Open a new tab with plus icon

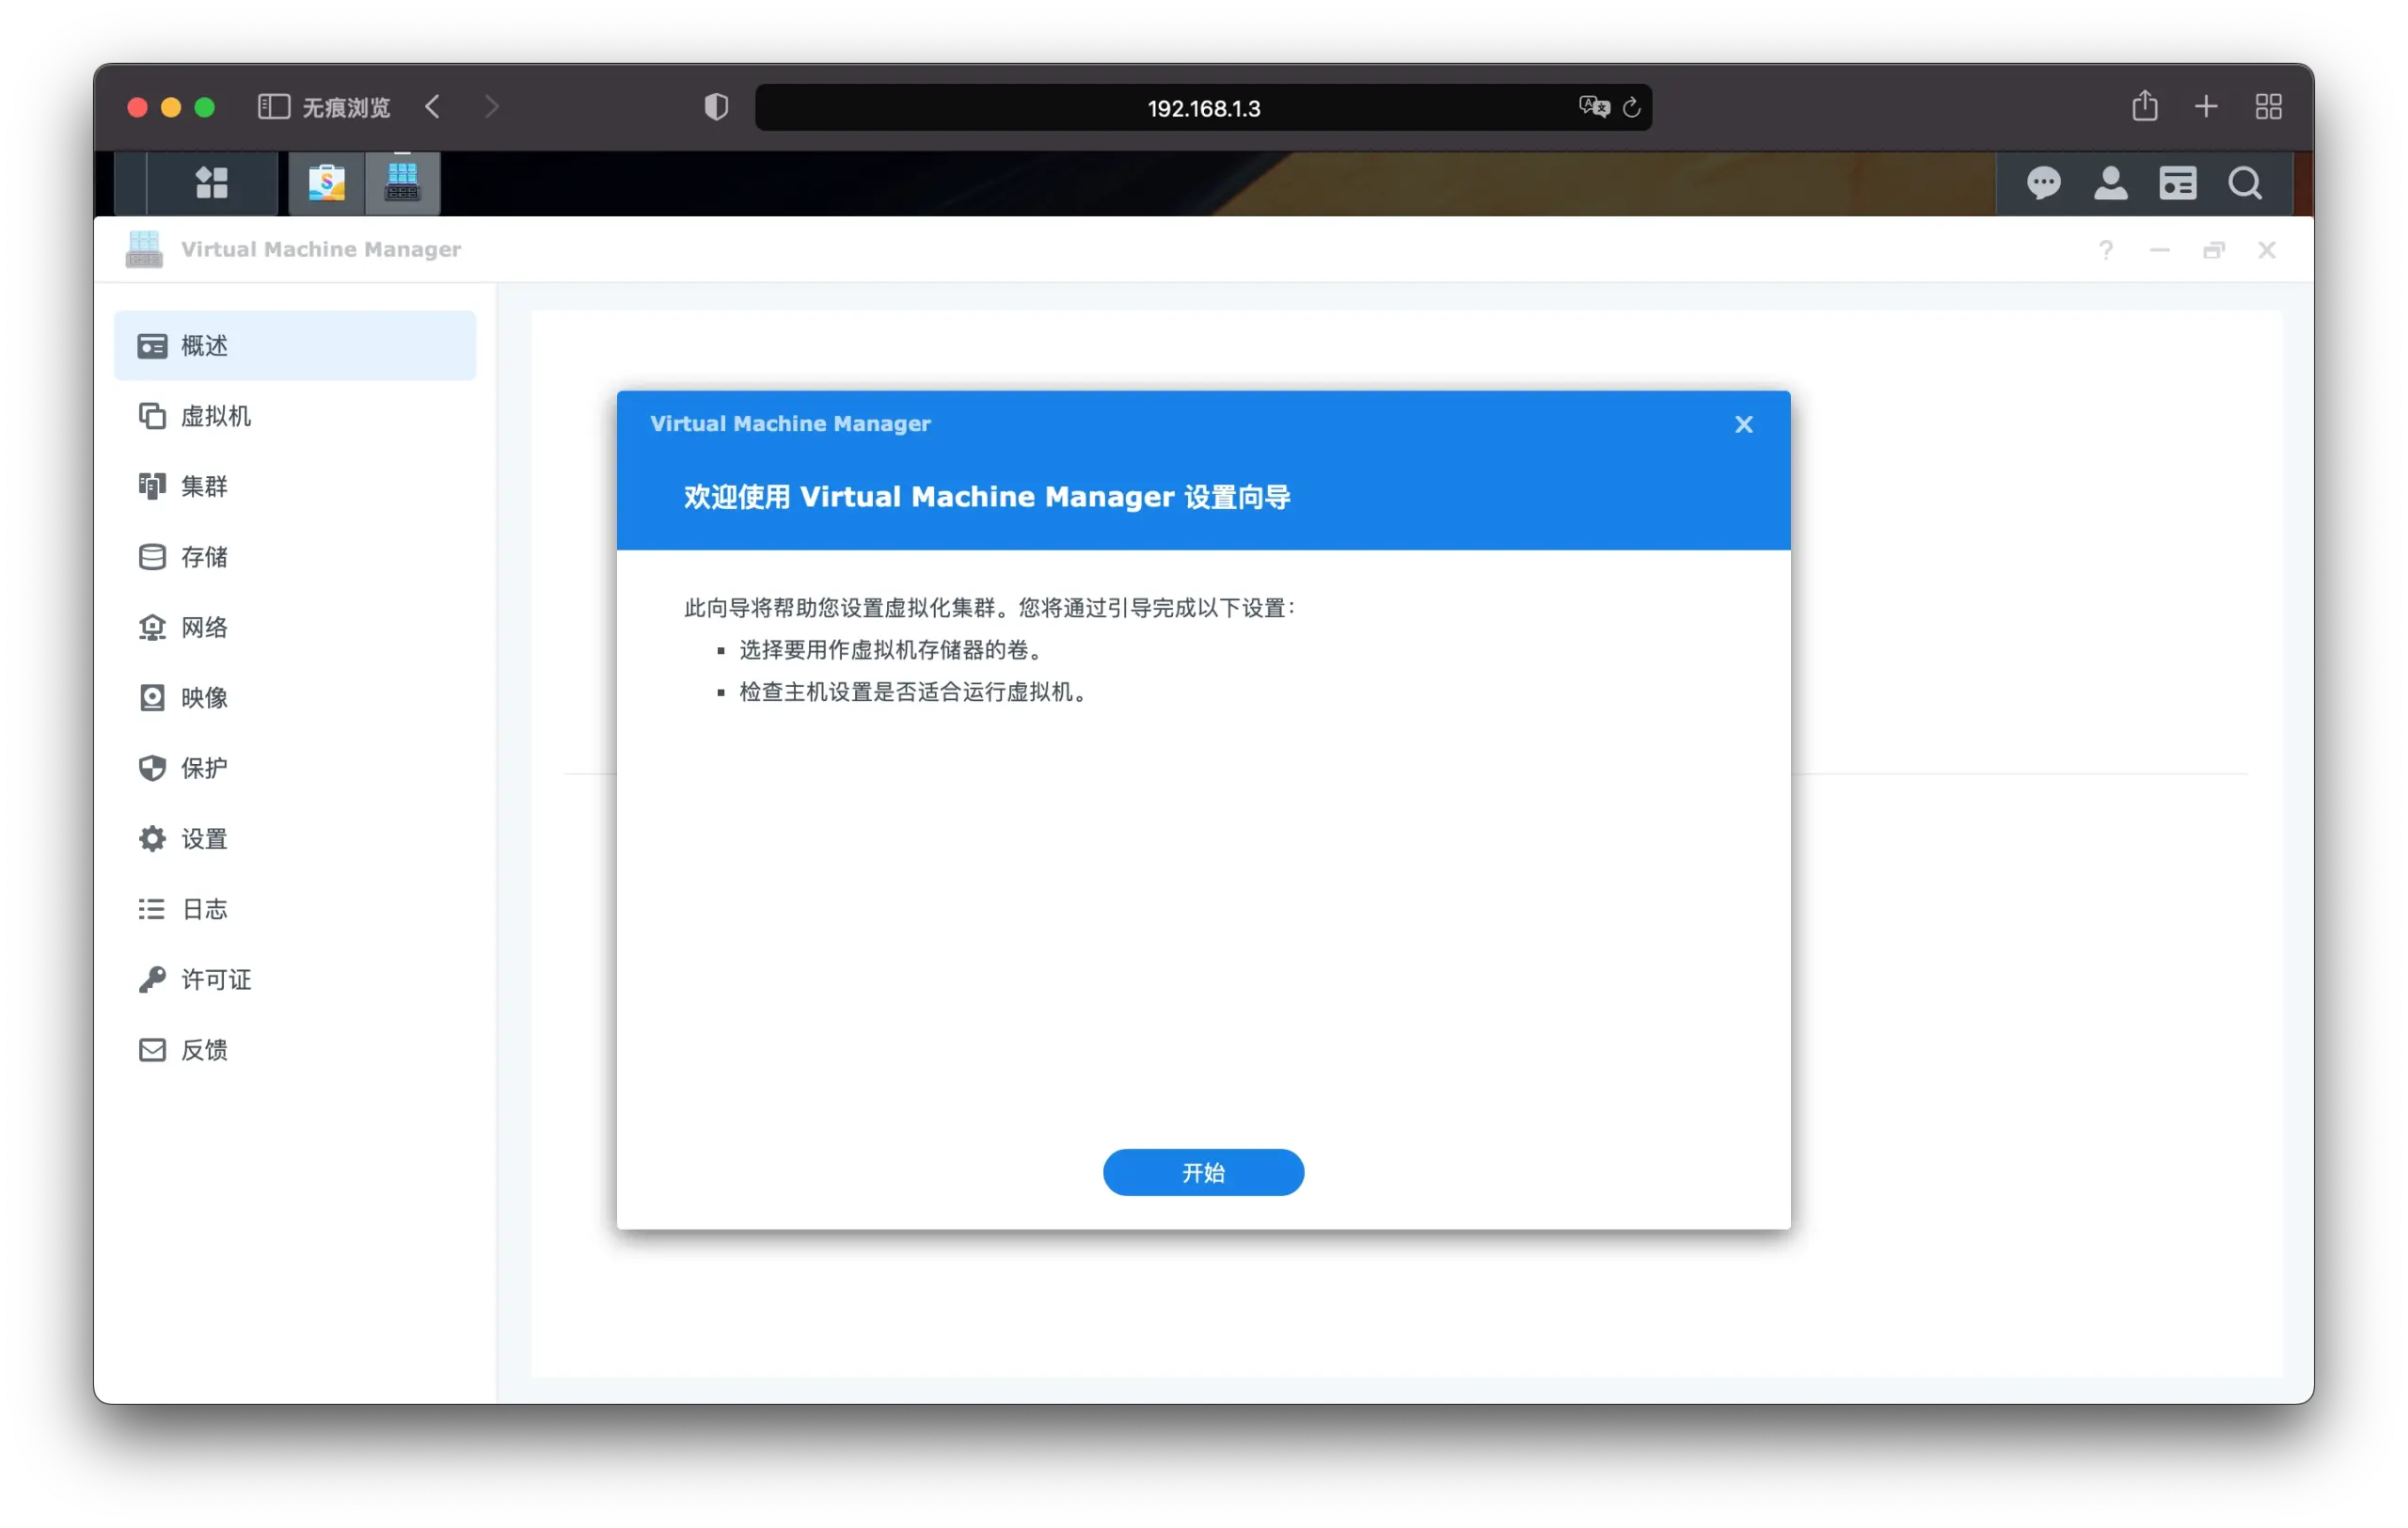2205,106
